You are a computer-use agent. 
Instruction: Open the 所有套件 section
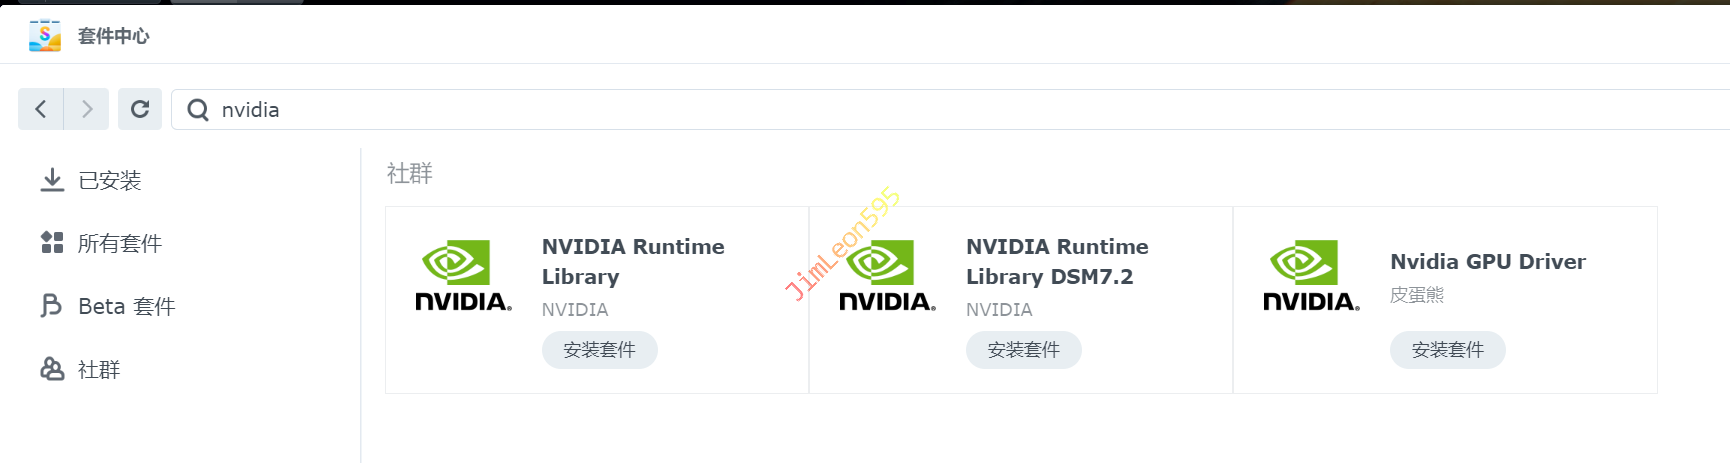(x=120, y=244)
